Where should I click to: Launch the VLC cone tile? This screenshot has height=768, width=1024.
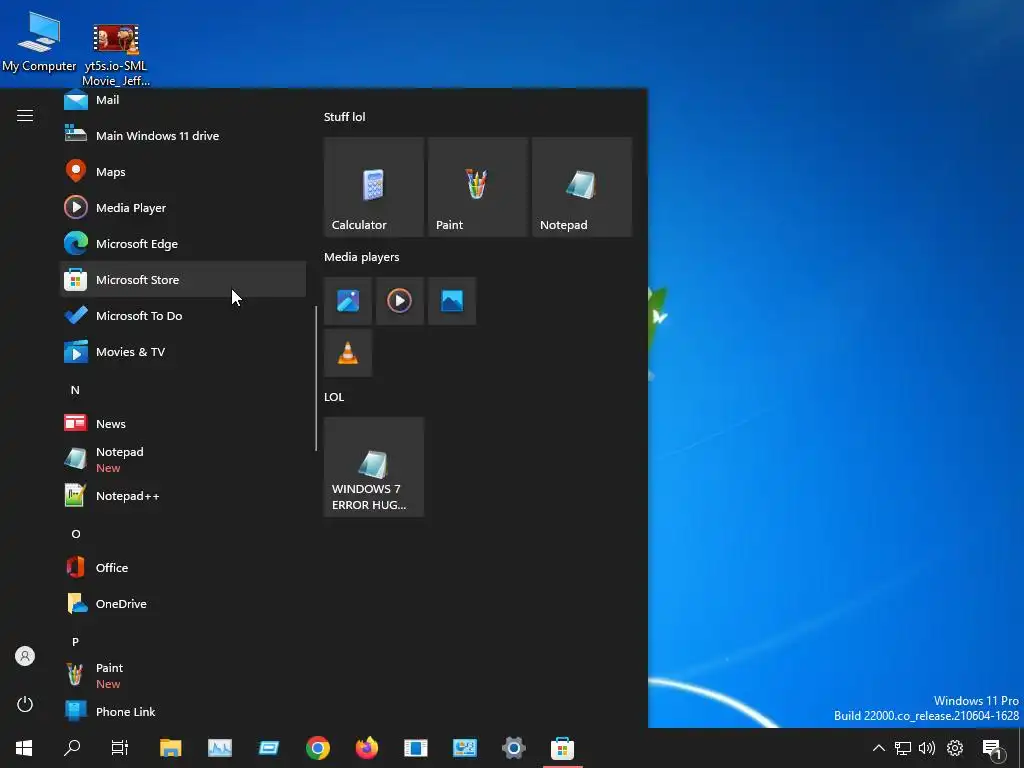[348, 353]
